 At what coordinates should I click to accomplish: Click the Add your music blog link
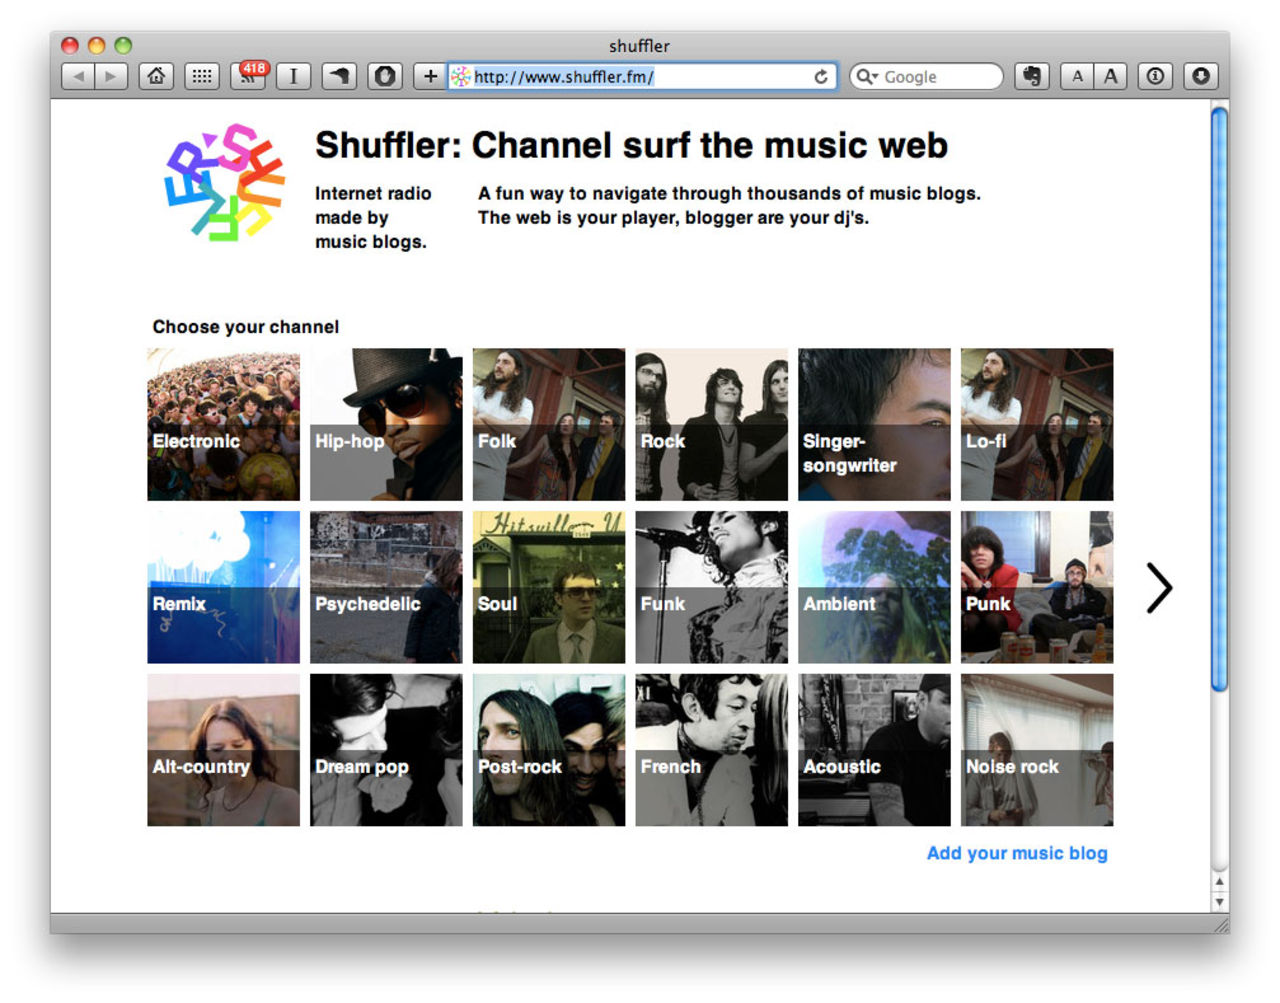tap(1016, 853)
